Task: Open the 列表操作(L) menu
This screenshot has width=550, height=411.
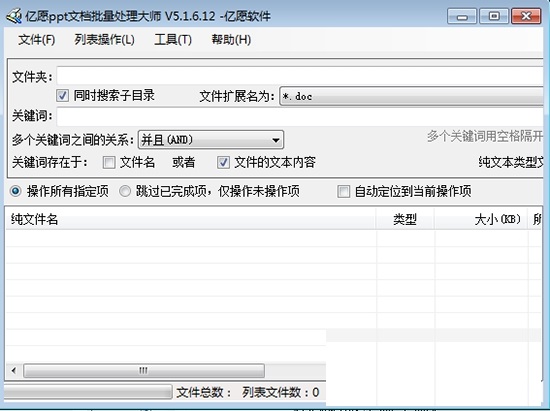Action: pyautogui.click(x=104, y=40)
